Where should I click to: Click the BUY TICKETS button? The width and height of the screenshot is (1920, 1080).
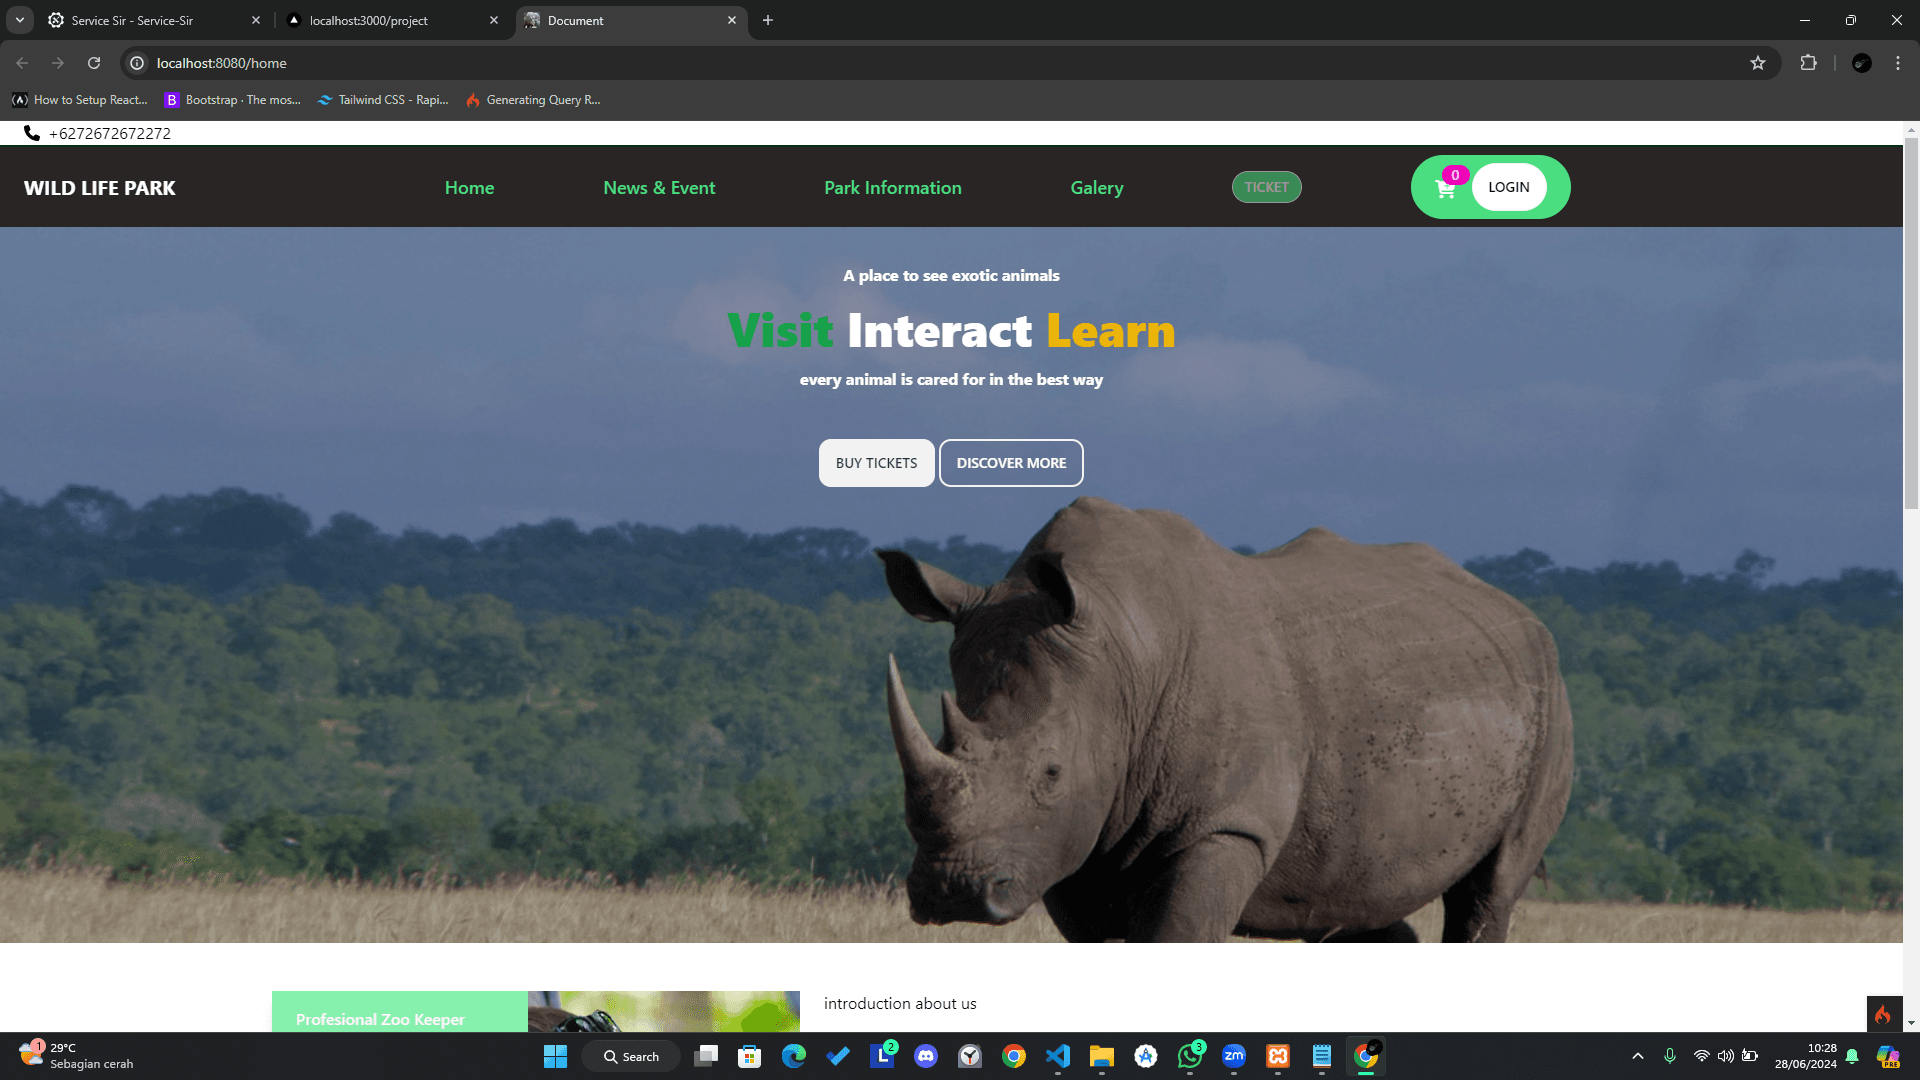point(876,463)
